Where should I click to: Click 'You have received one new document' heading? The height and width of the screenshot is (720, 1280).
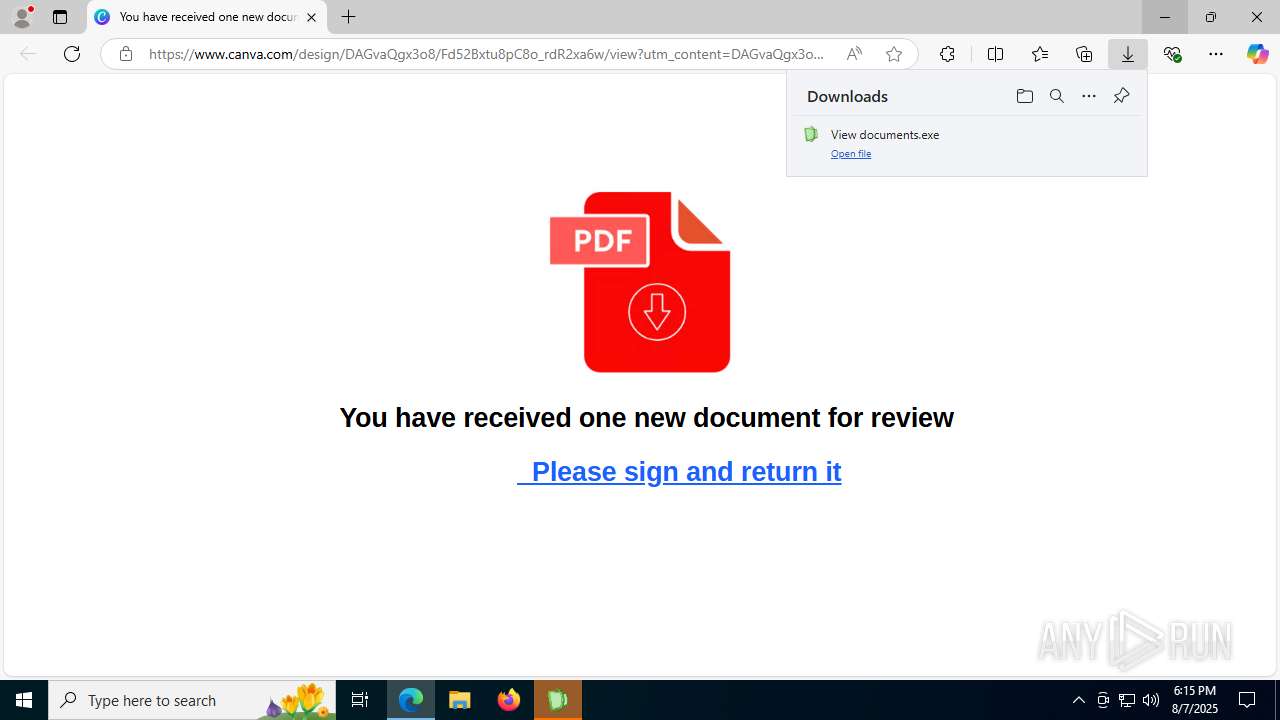[646, 417]
